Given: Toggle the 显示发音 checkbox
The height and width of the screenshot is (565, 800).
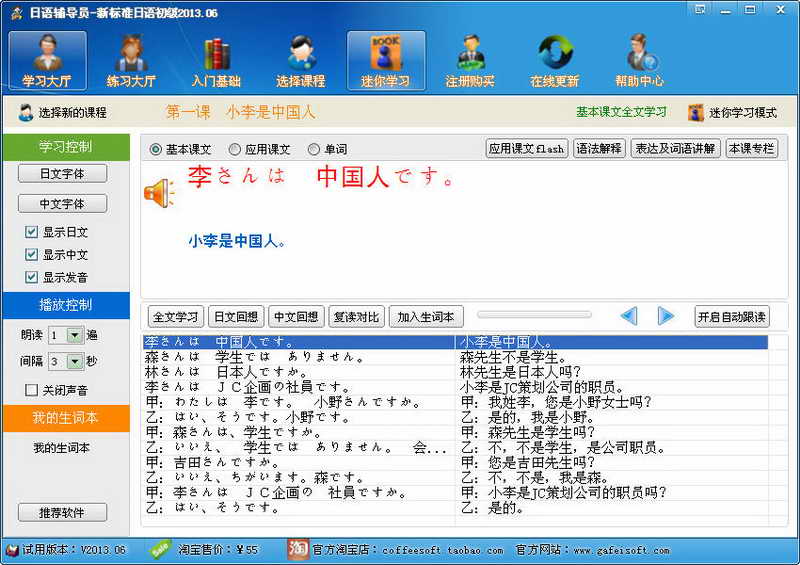Looking at the screenshot, I should [31, 277].
